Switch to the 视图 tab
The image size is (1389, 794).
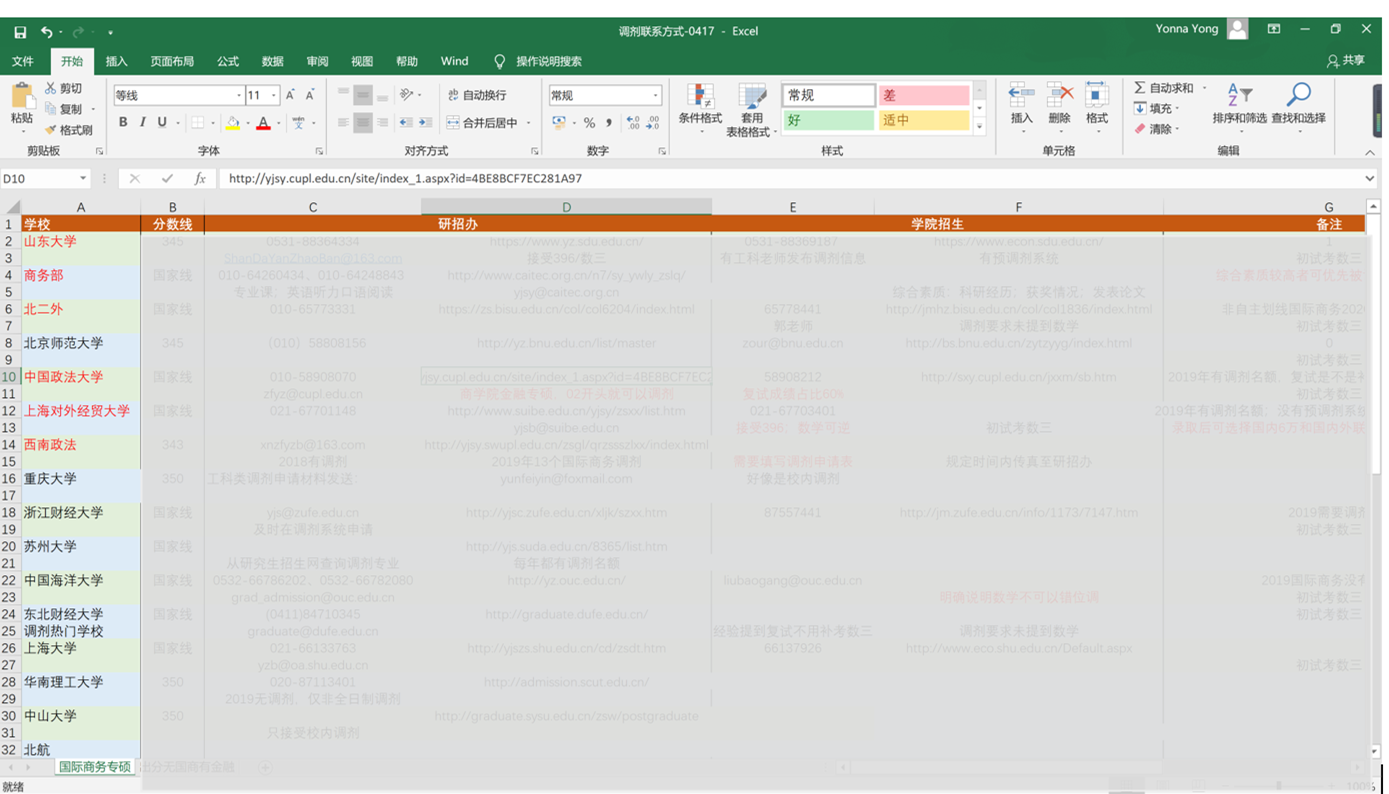click(362, 61)
